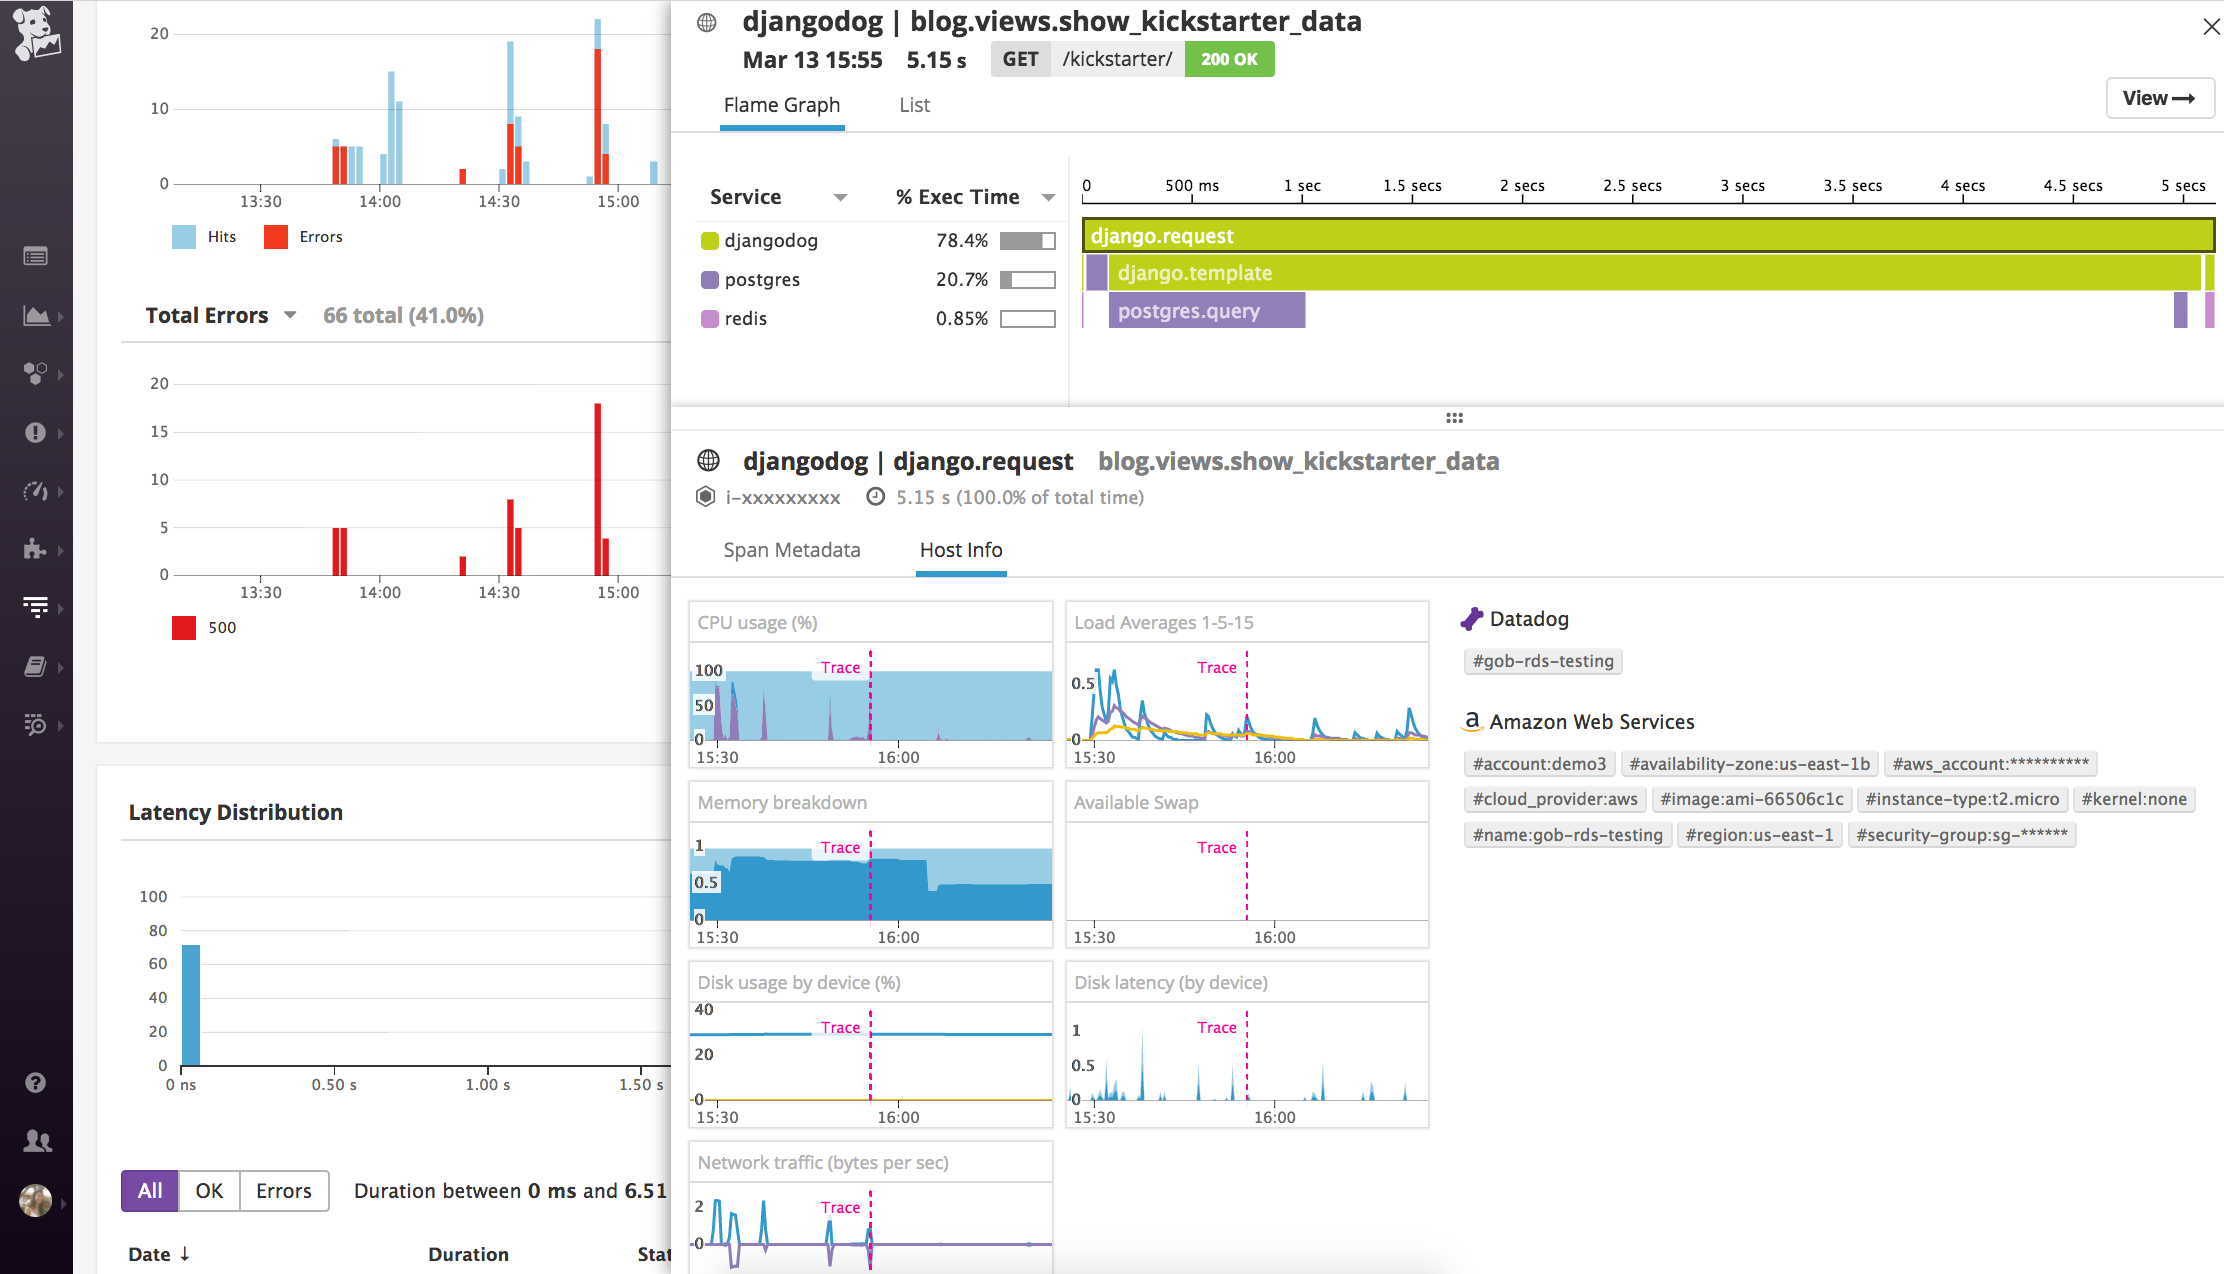Open the Service column dropdown
Image resolution: width=2224 pixels, height=1274 pixels.
[840, 196]
